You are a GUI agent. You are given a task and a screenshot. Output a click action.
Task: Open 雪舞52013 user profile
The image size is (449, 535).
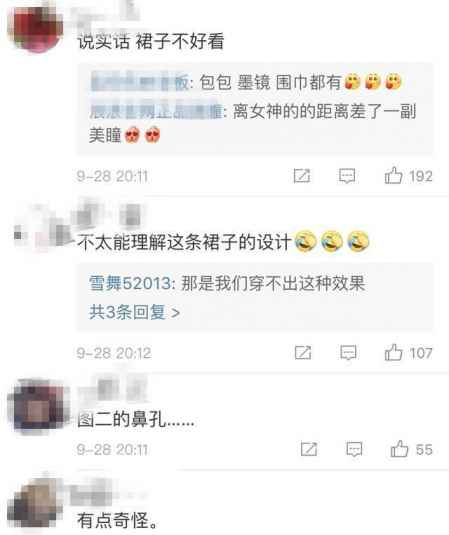coord(130,283)
